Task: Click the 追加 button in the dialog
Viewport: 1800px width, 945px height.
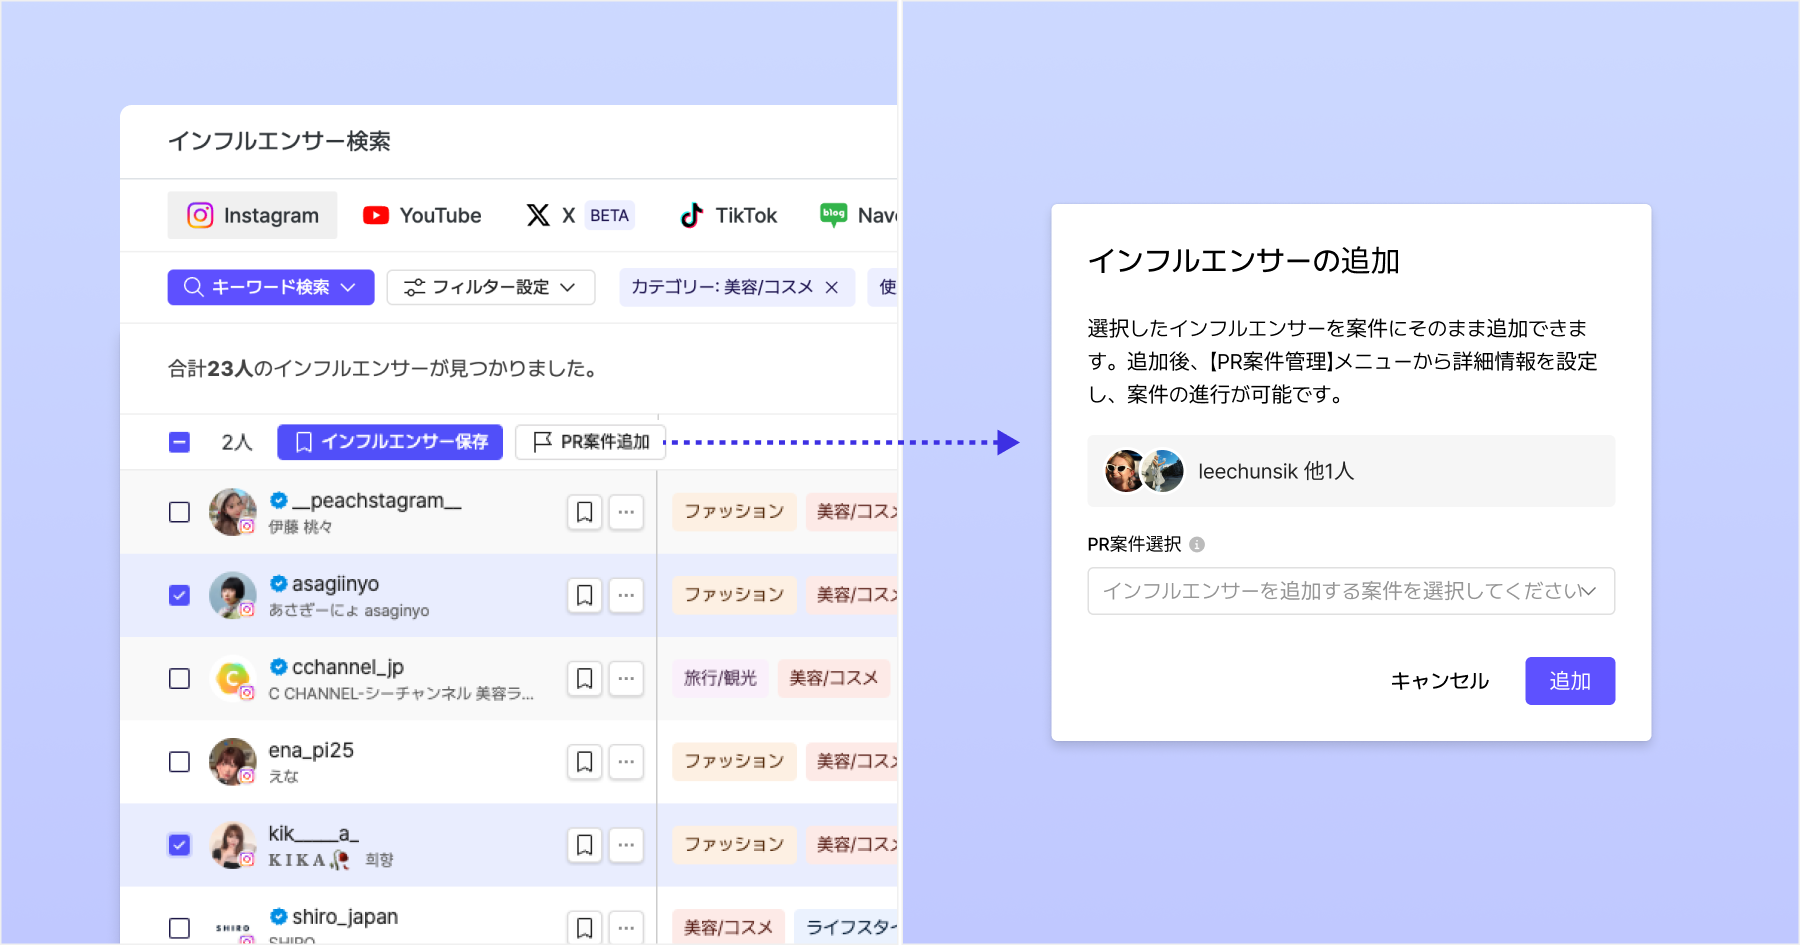Action: click(x=1569, y=681)
